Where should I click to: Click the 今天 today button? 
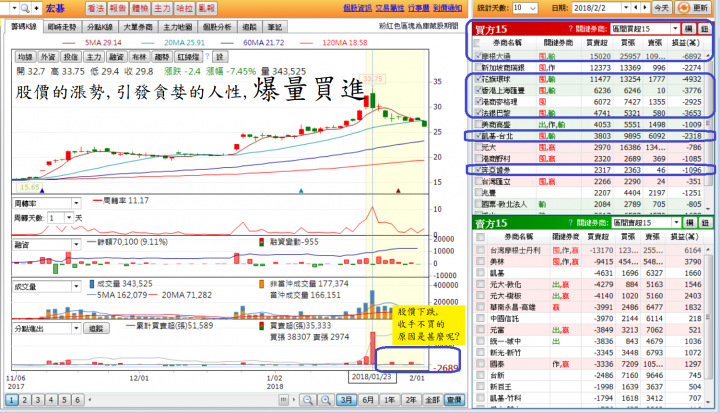click(661, 8)
